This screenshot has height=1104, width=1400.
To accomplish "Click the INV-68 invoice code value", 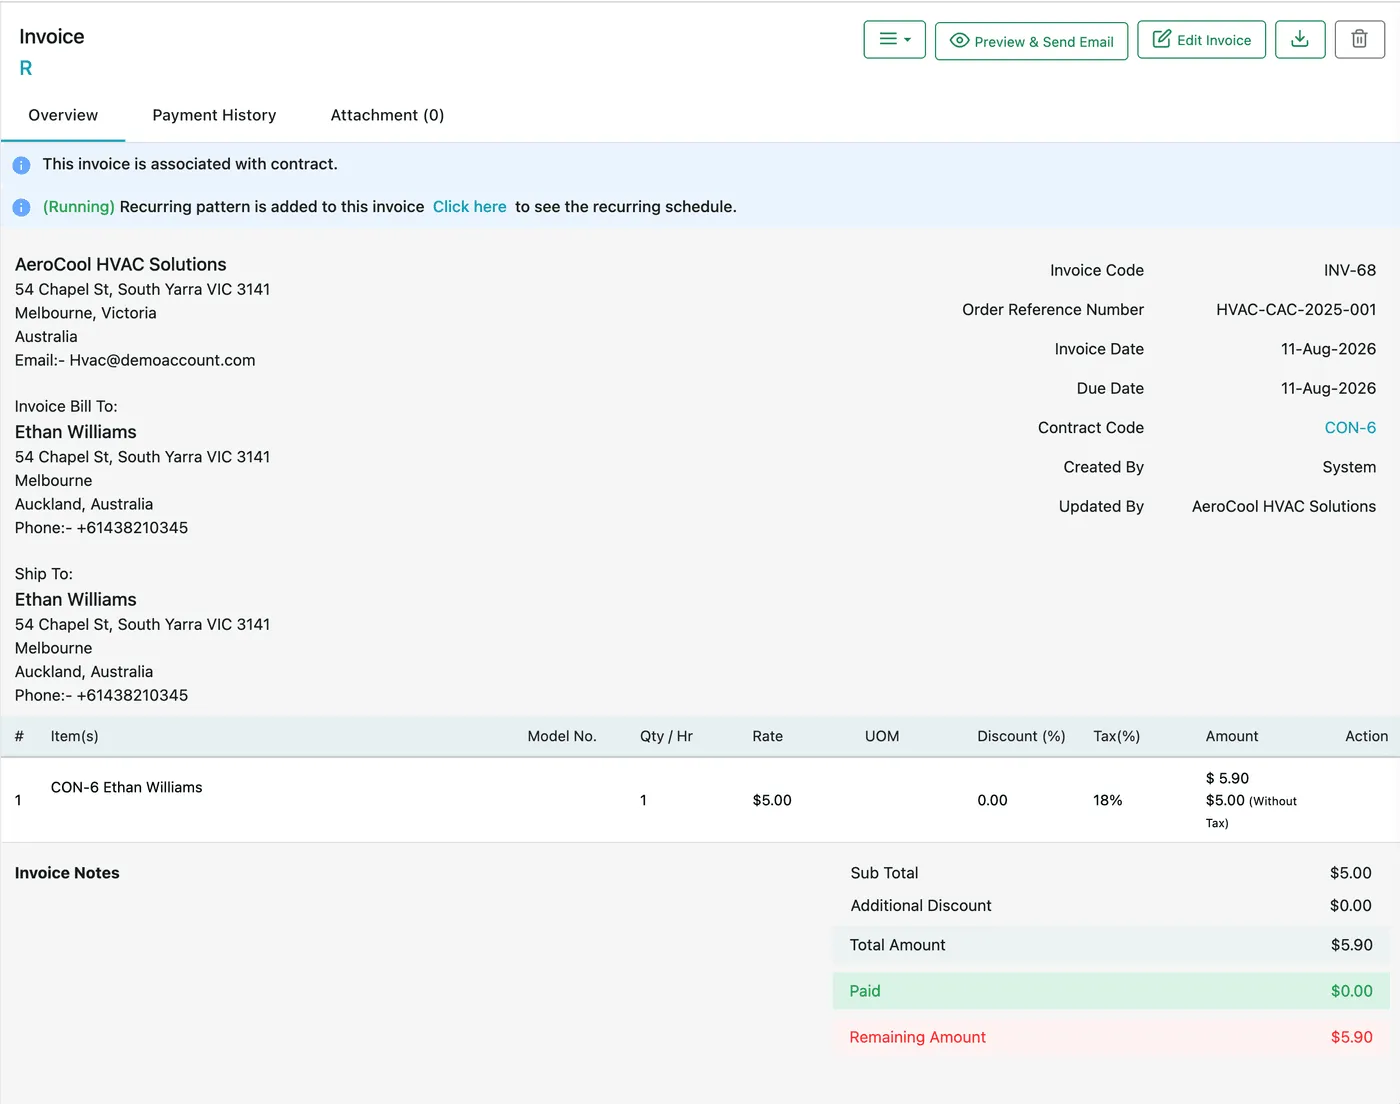I will (x=1350, y=271).
